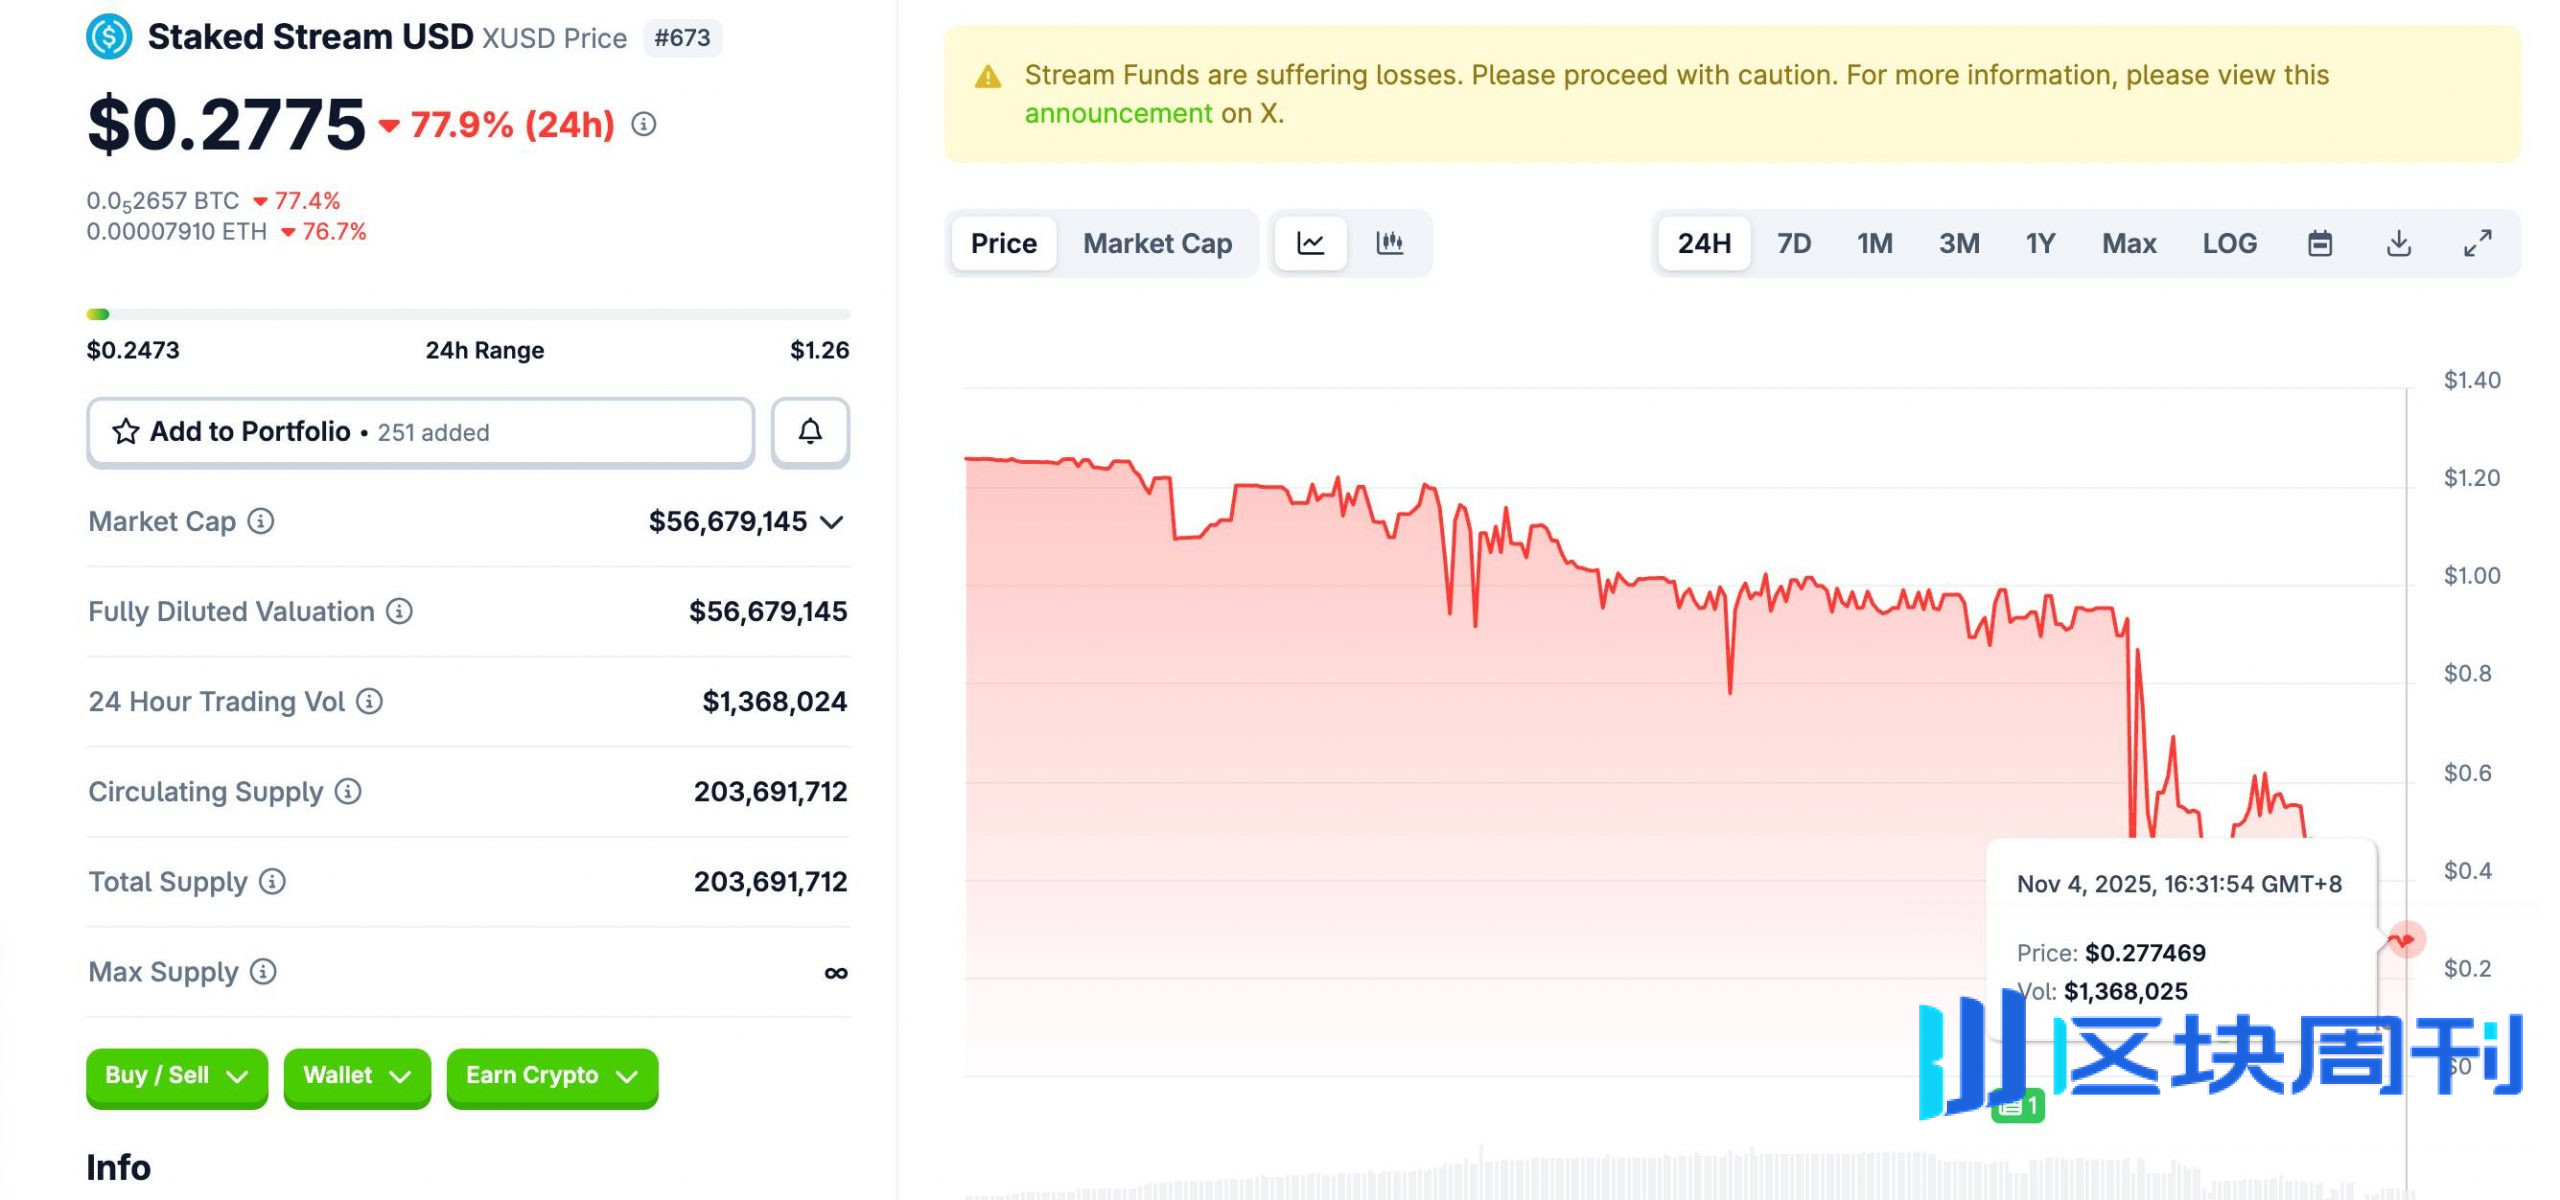This screenshot has height=1200, width=2560.
Task: Set a price alert via the bell icon
Action: (809, 432)
